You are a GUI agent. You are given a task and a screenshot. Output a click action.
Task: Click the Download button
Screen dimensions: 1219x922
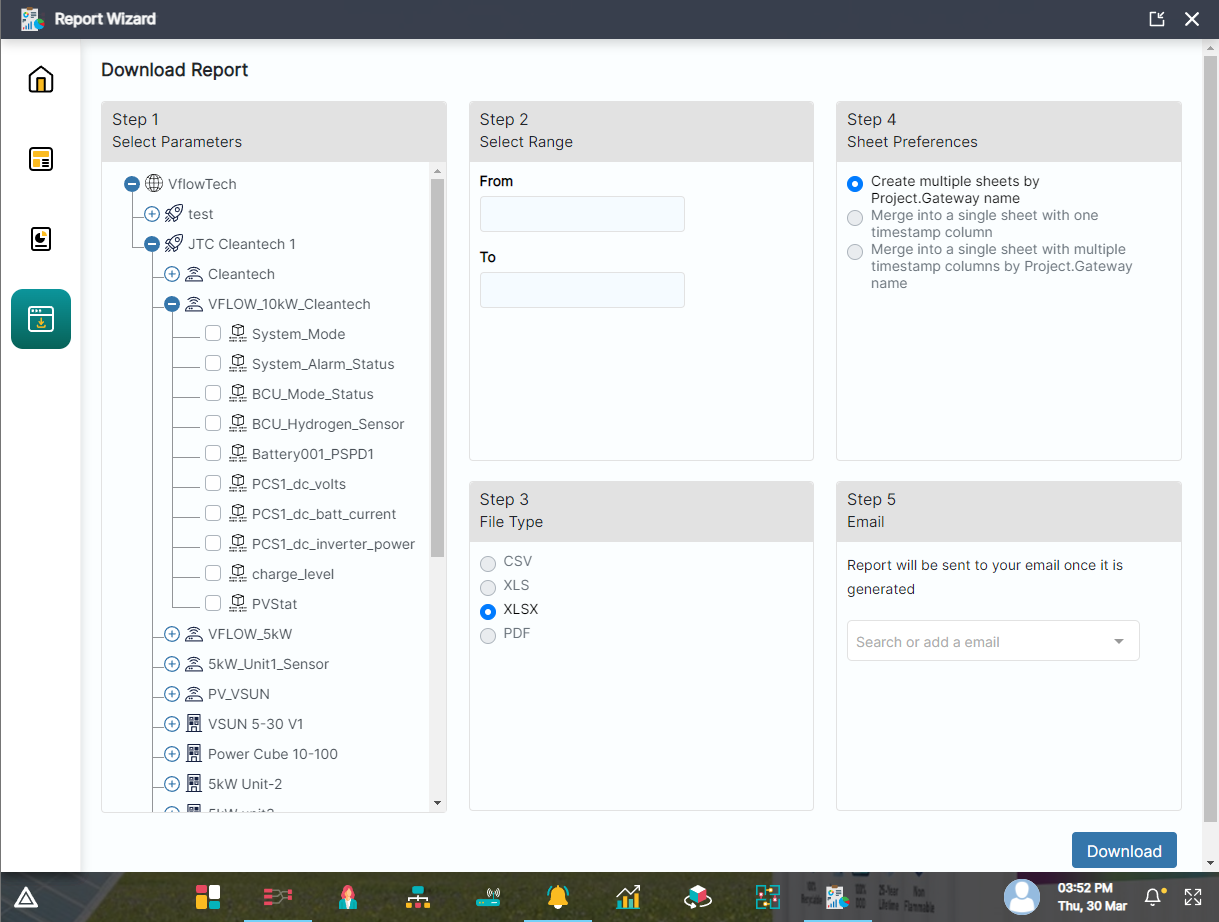point(1123,851)
